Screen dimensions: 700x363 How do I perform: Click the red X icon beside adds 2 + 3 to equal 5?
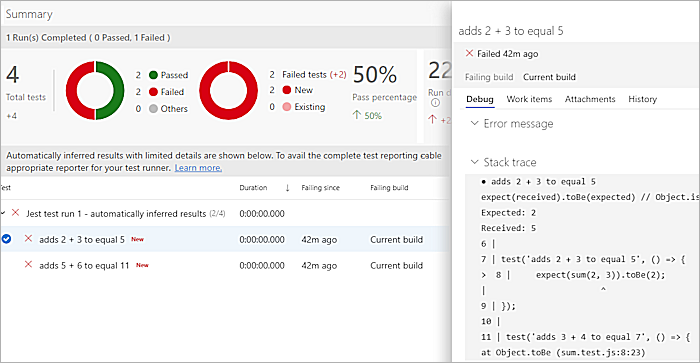28,238
